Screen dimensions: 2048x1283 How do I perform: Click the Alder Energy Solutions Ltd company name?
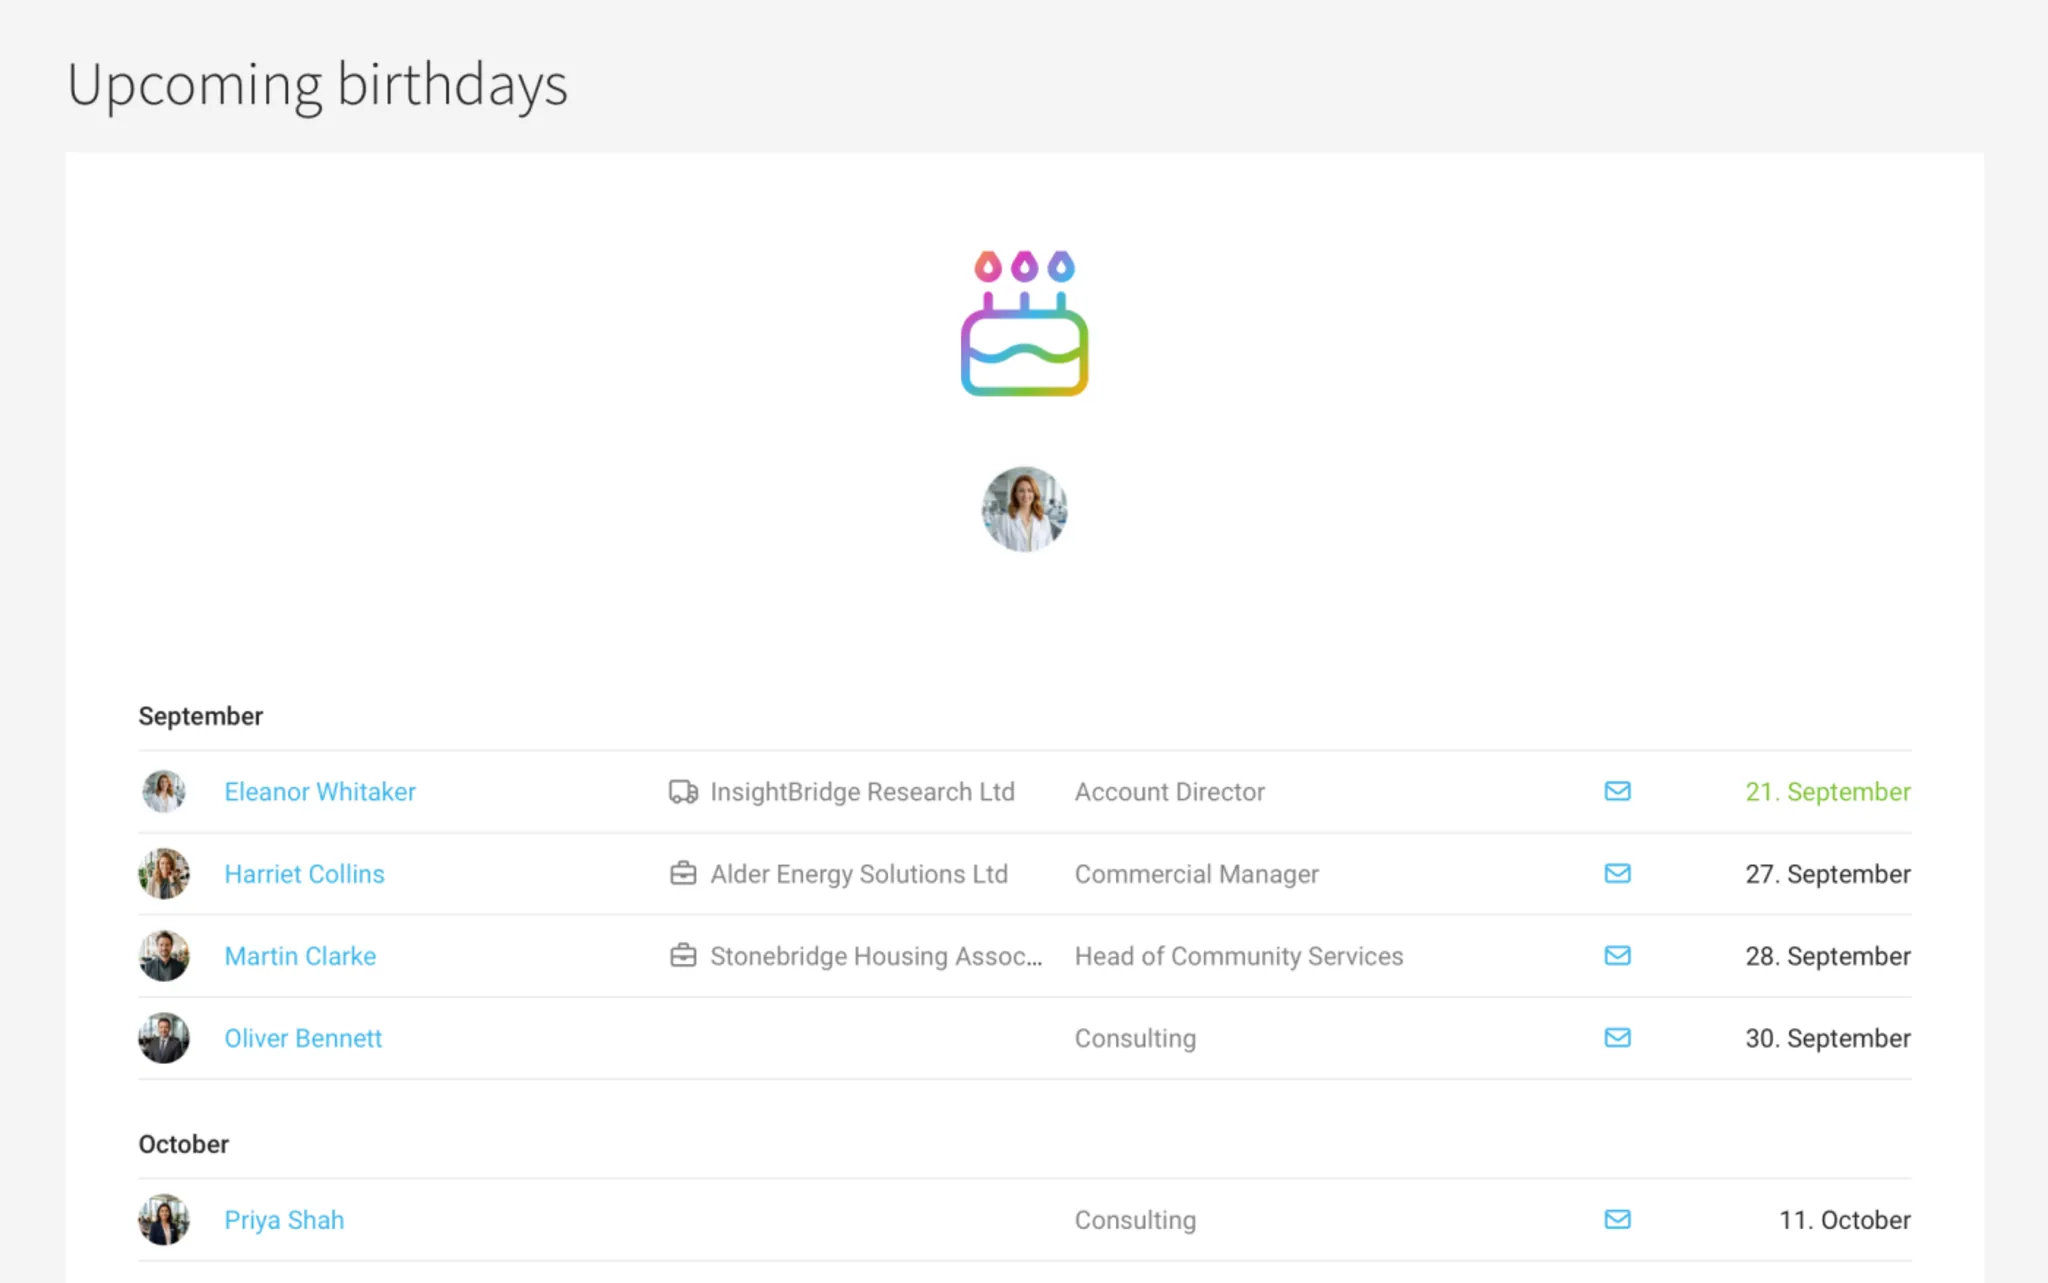click(x=859, y=874)
